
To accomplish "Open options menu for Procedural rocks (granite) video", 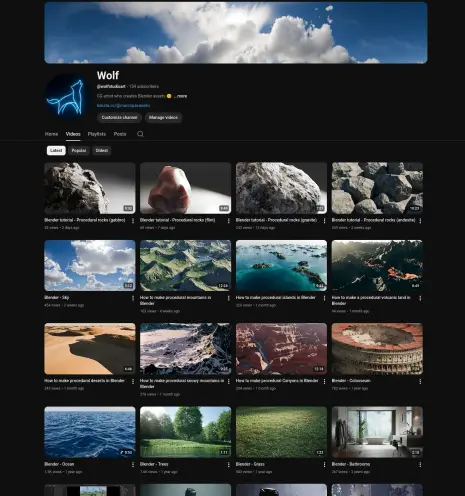I will [x=324, y=221].
